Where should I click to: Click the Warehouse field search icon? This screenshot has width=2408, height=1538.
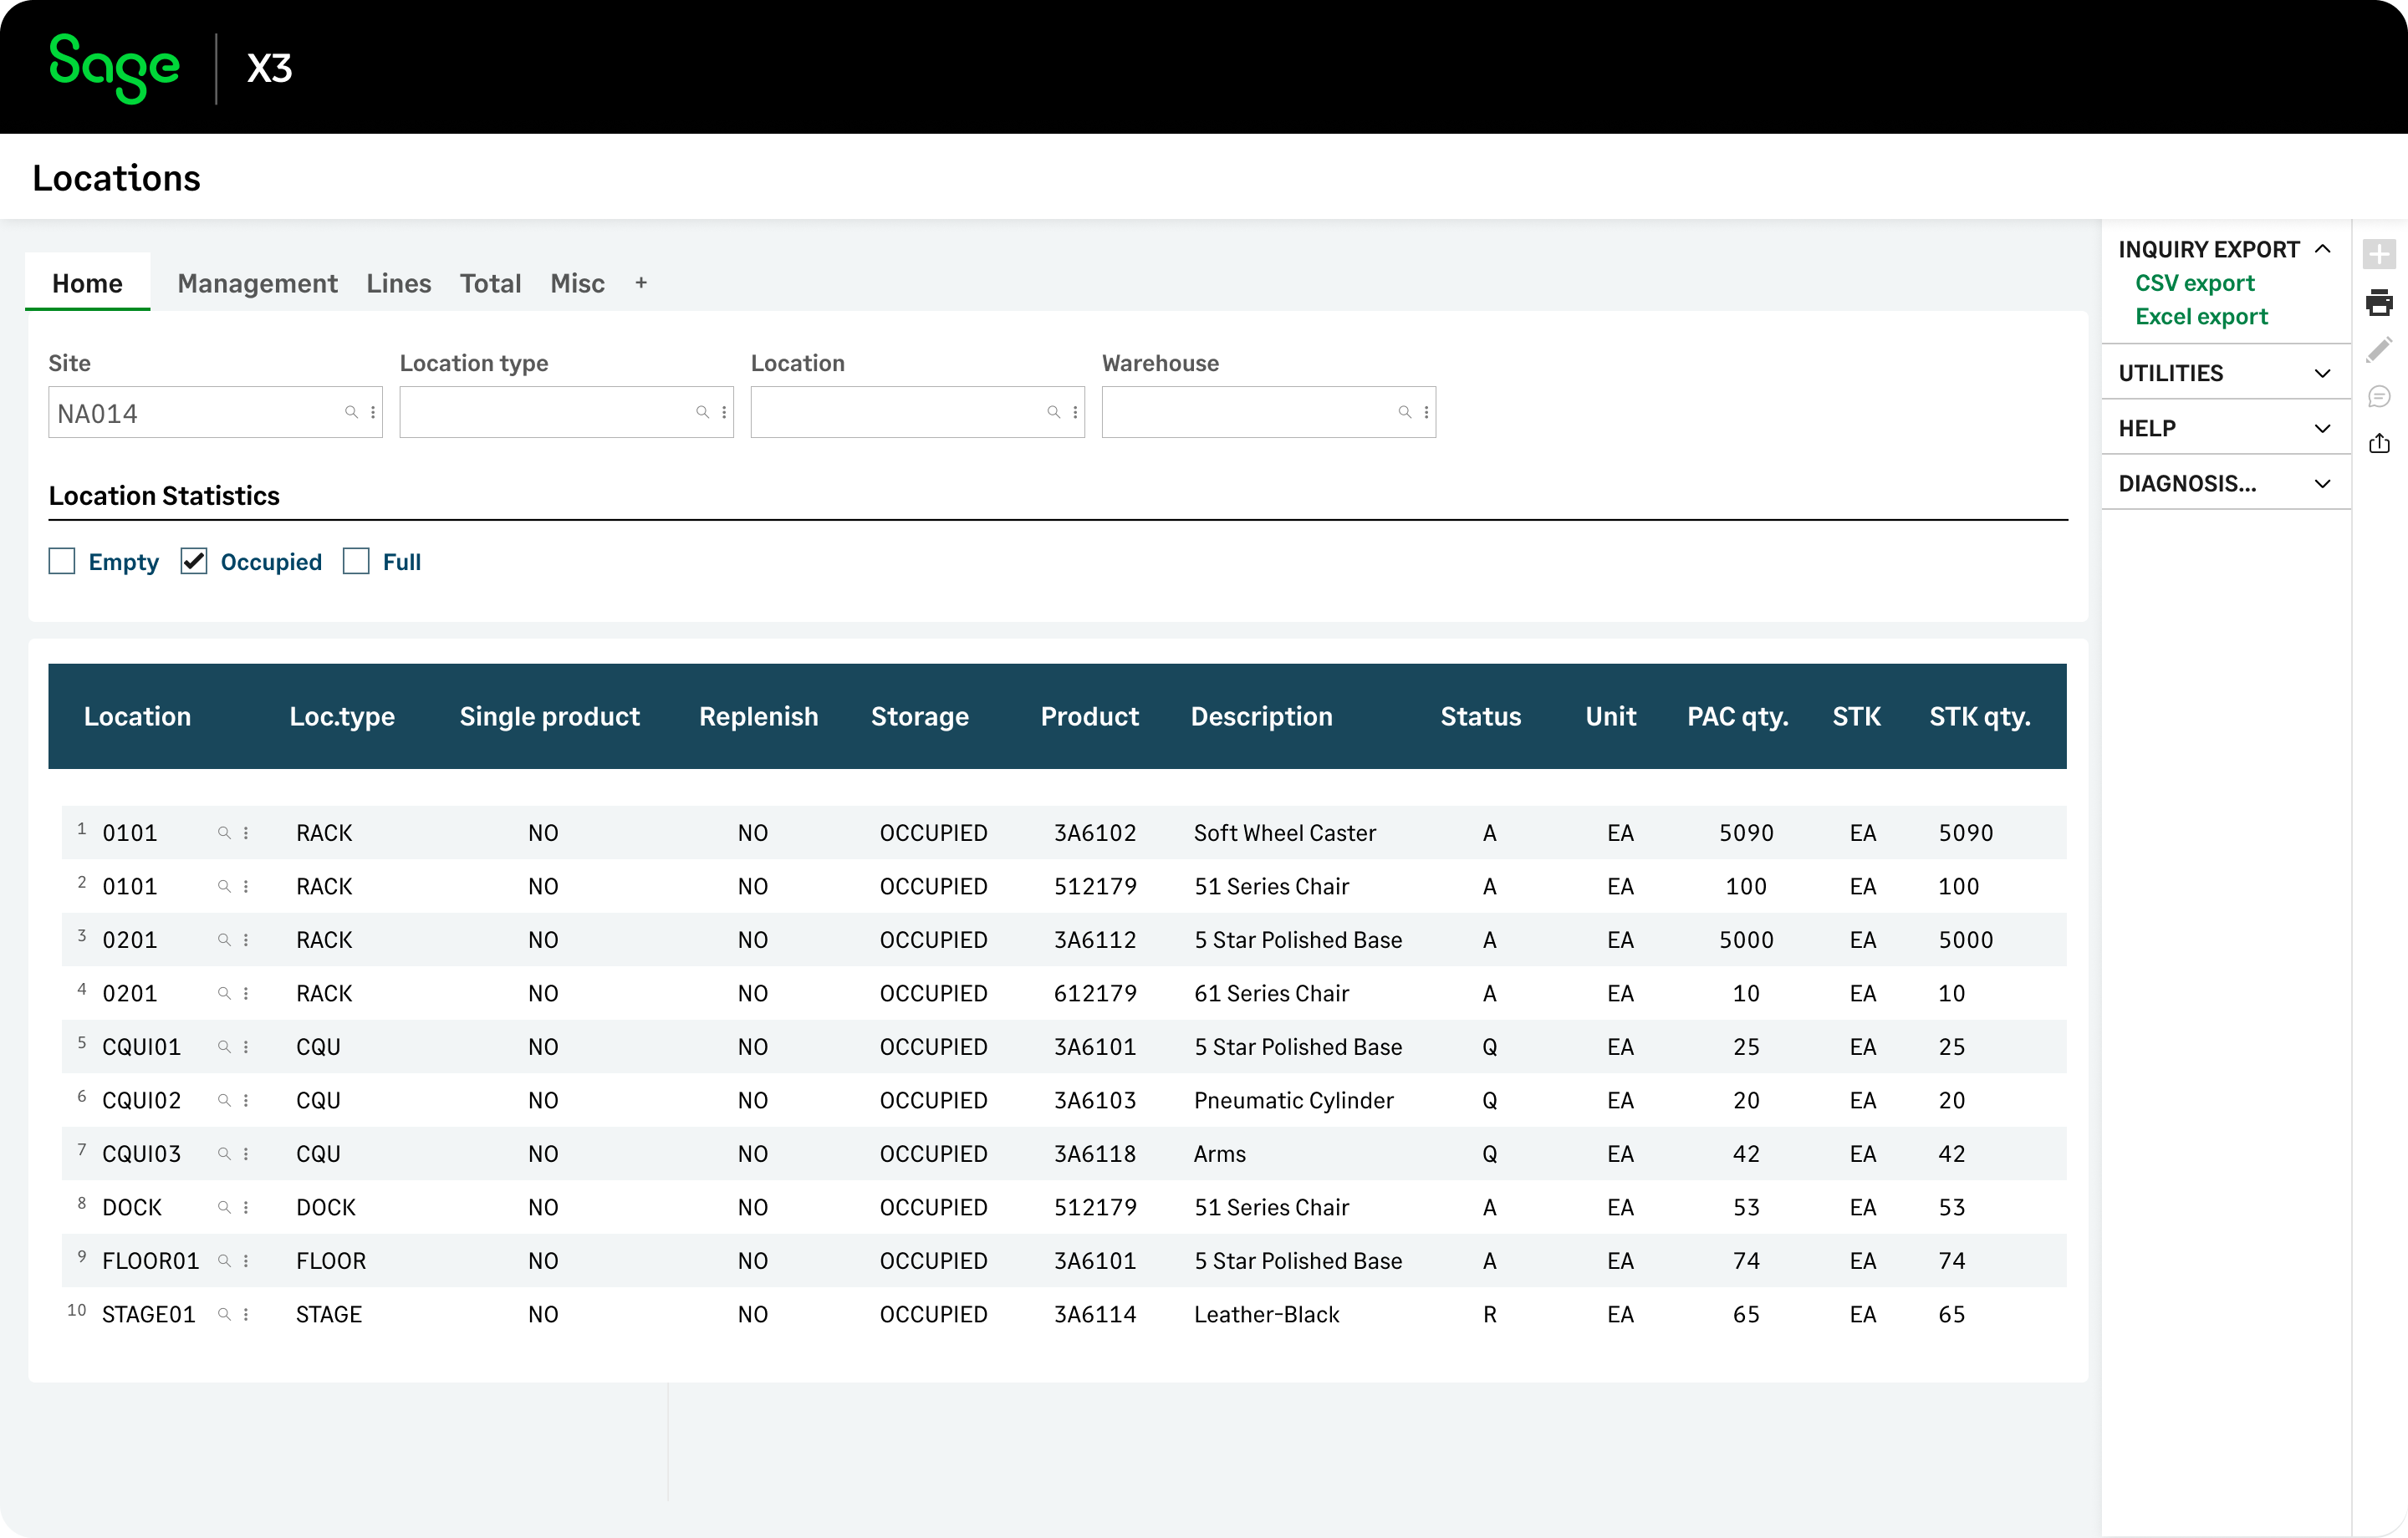(x=1404, y=412)
